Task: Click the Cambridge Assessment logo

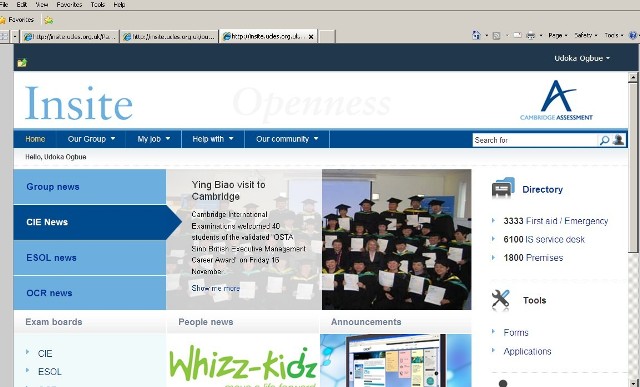Action: (x=556, y=100)
